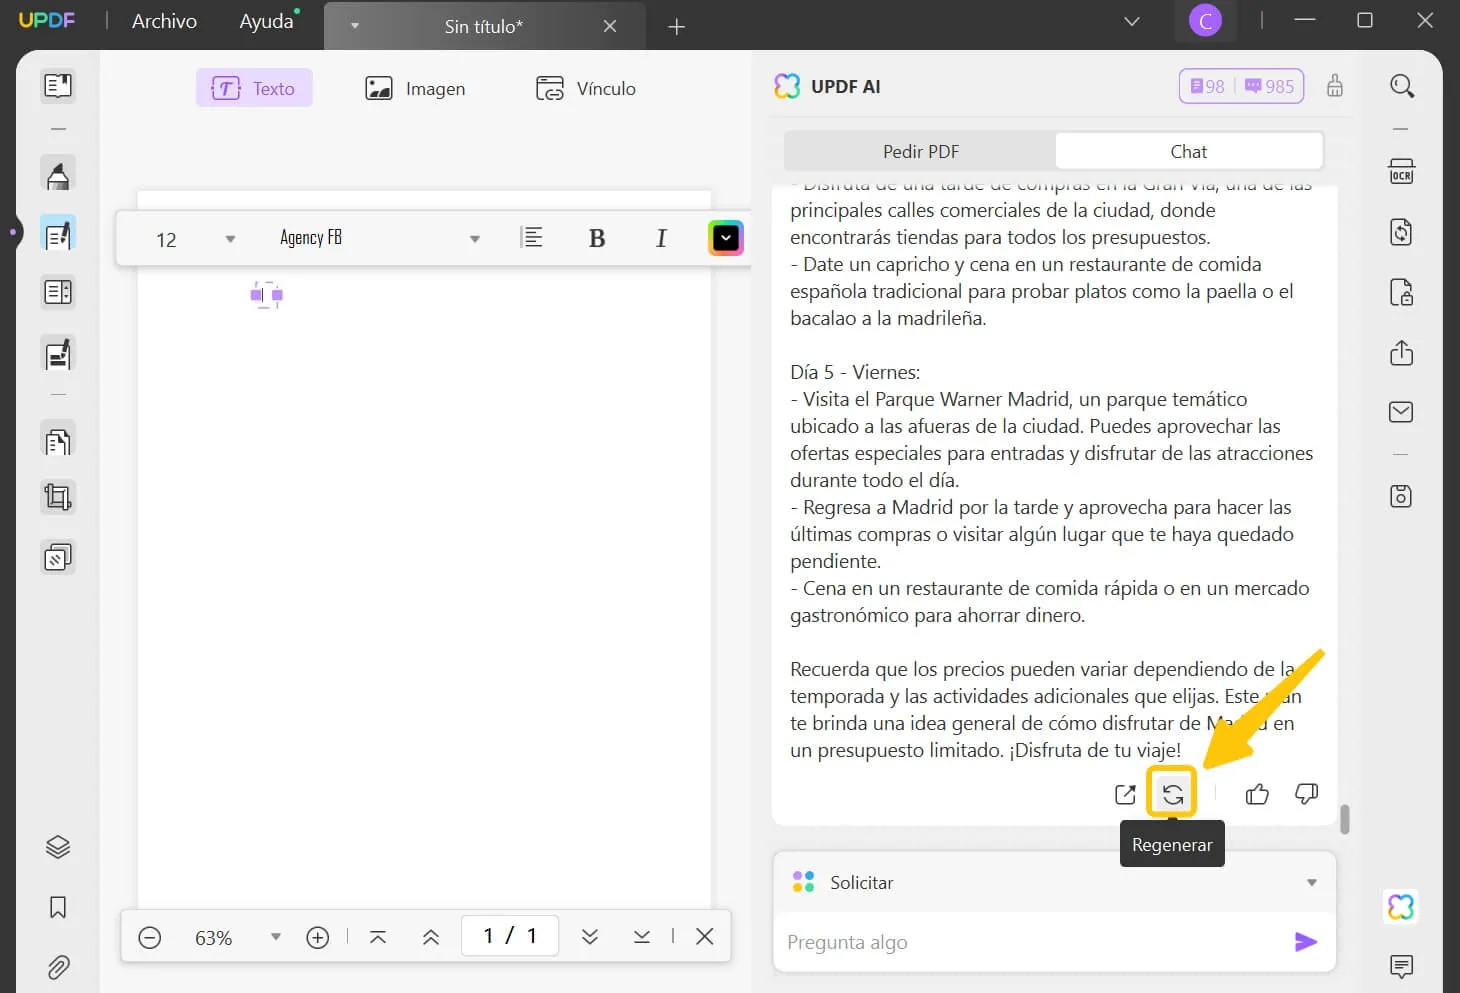This screenshot has width=1460, height=993.
Task: Regenerate the AI response
Action: (1172, 794)
